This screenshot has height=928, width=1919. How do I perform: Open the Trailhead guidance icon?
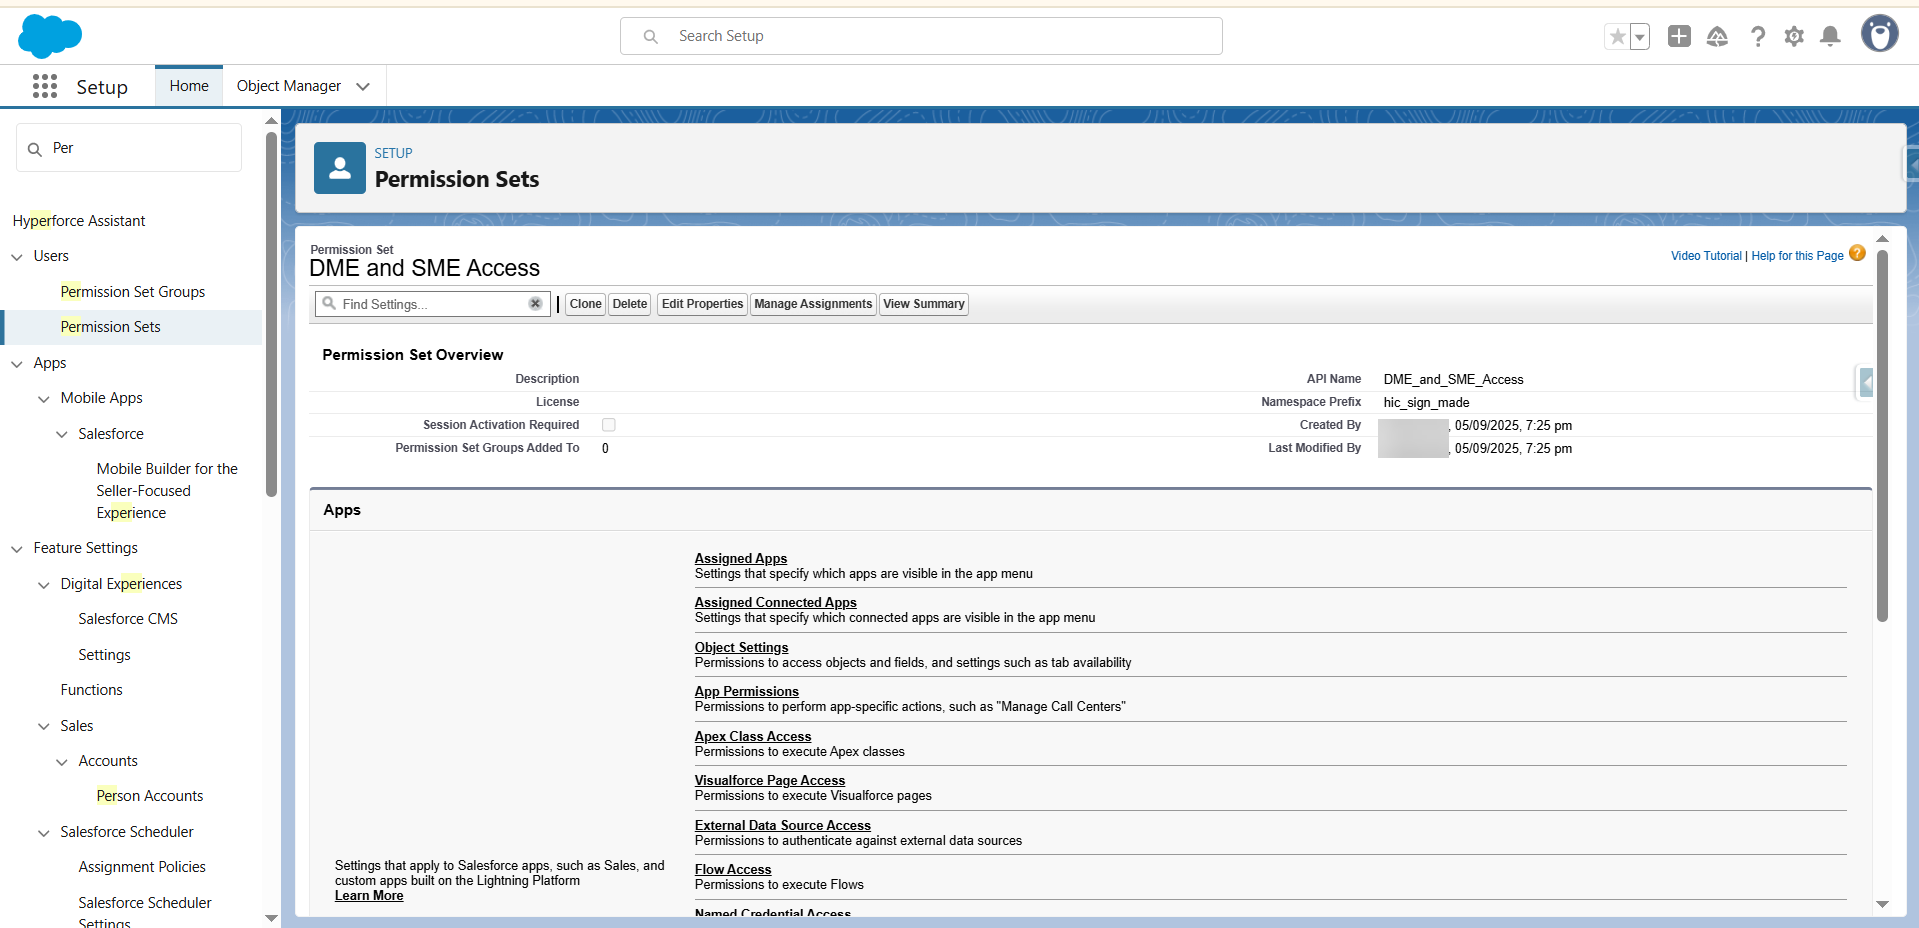click(1717, 37)
